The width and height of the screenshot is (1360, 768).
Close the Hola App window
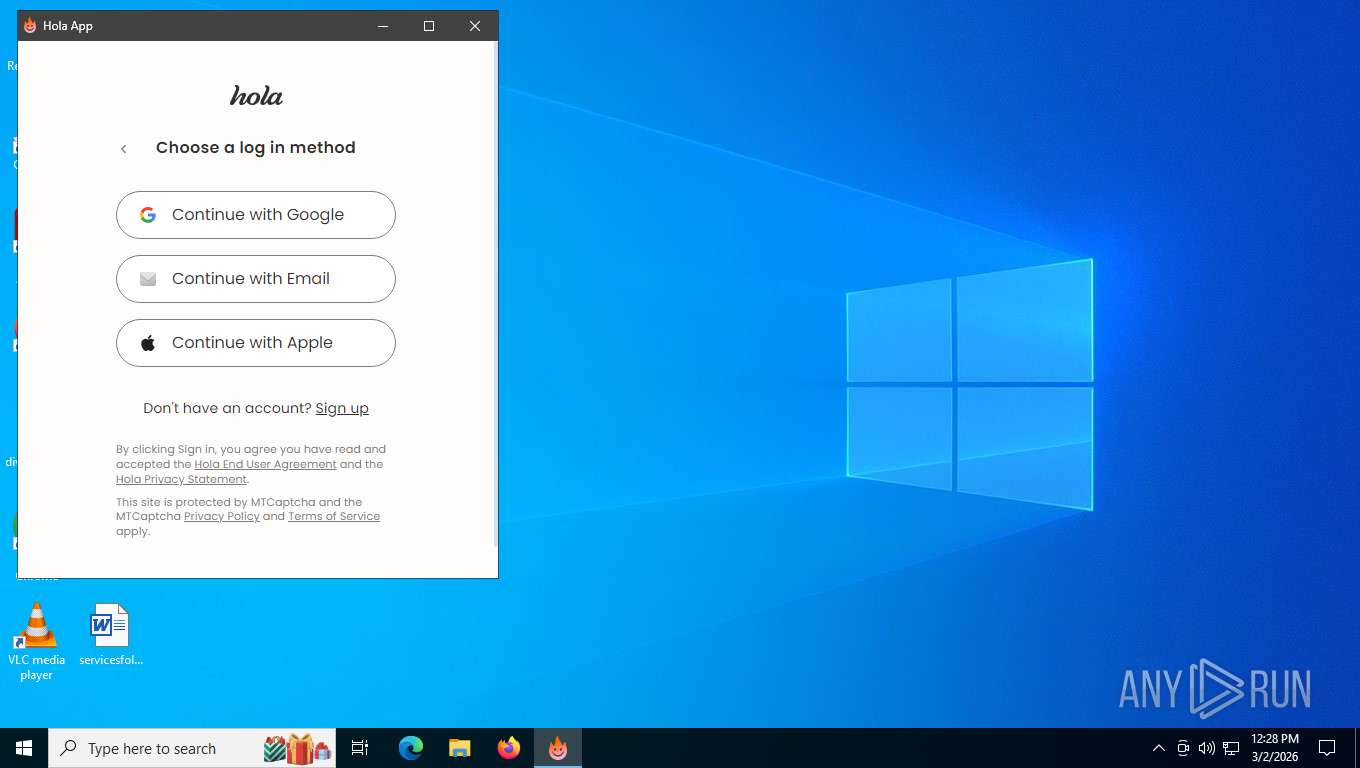475,26
